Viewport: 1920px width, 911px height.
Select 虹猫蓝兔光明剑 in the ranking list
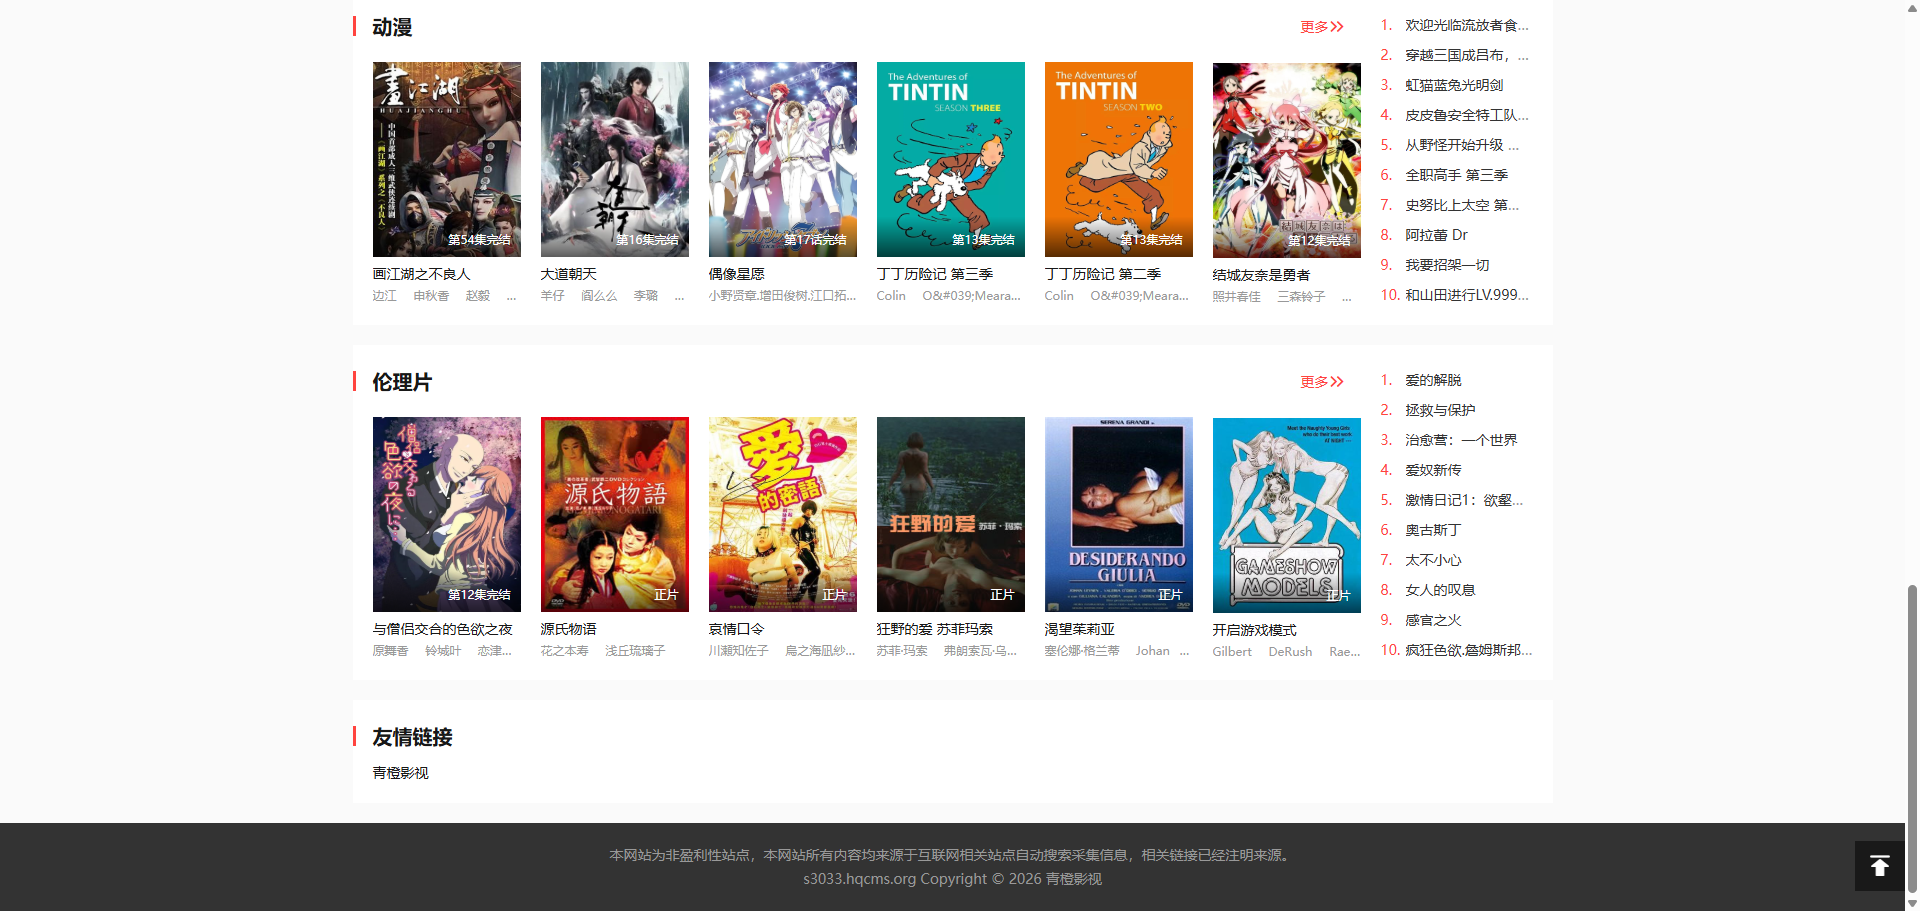coord(1453,85)
